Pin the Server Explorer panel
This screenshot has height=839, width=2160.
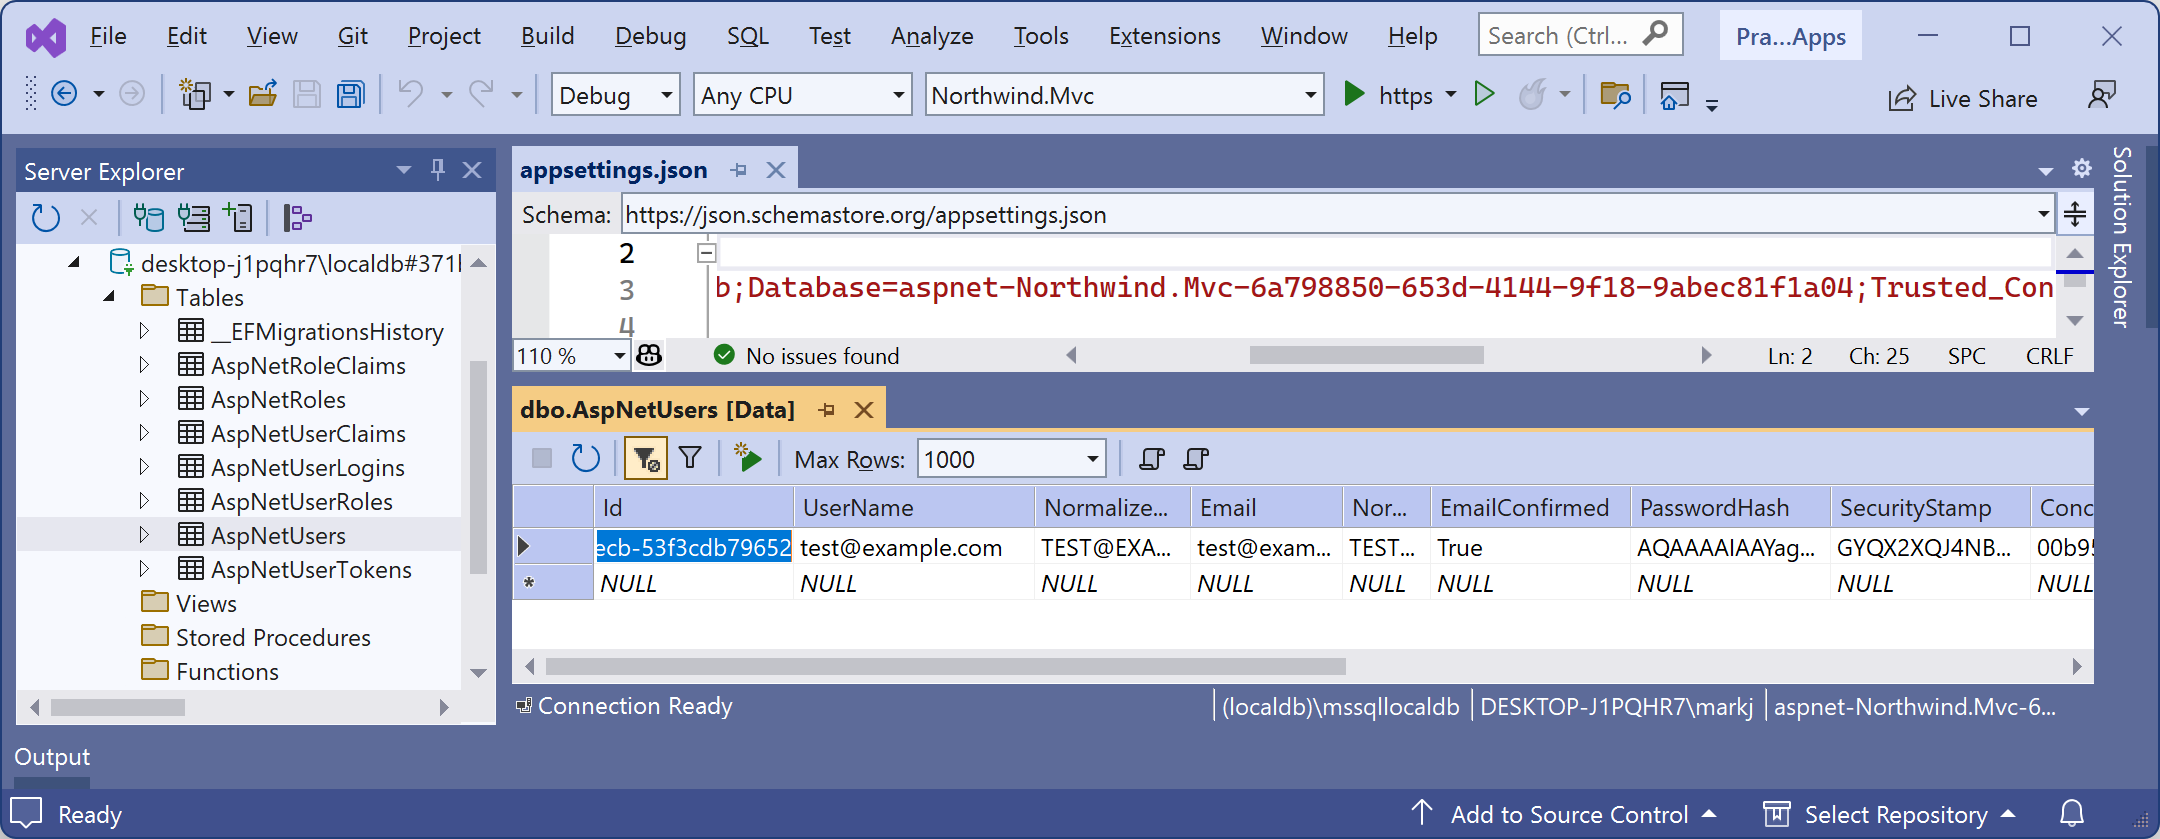(437, 170)
